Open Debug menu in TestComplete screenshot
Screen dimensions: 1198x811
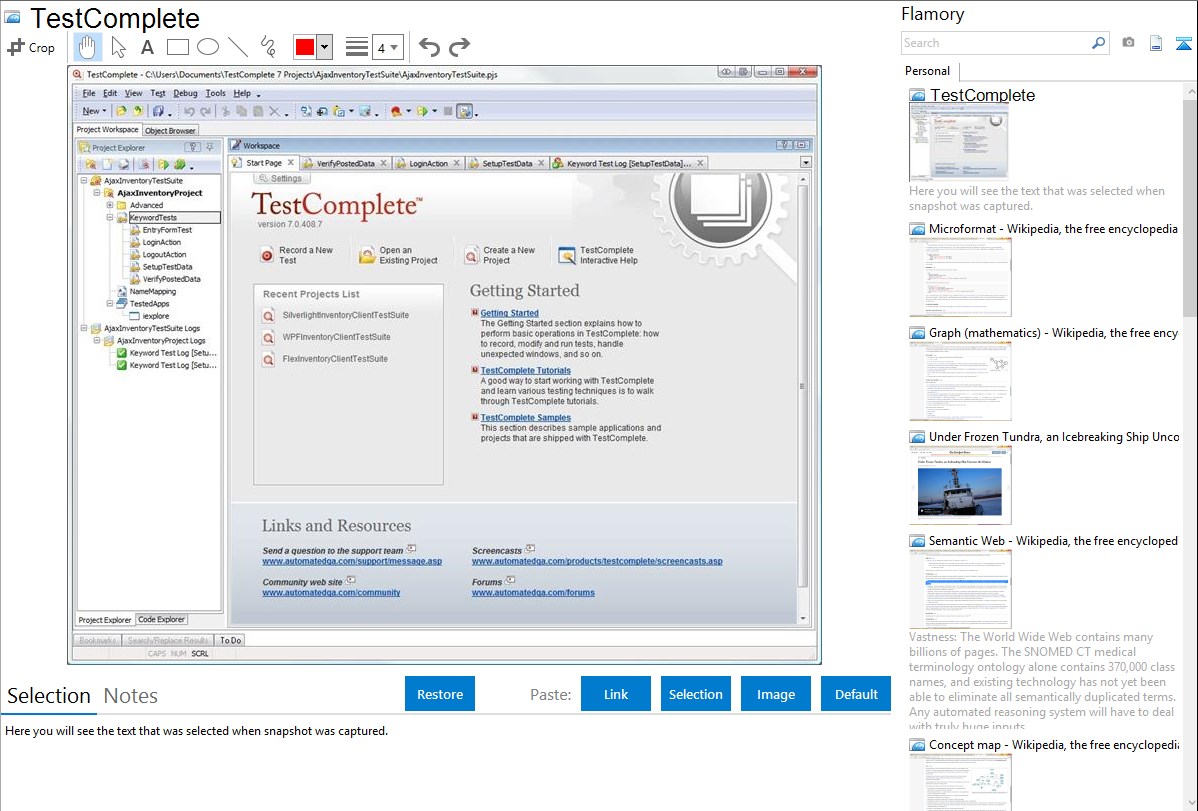[x=185, y=93]
